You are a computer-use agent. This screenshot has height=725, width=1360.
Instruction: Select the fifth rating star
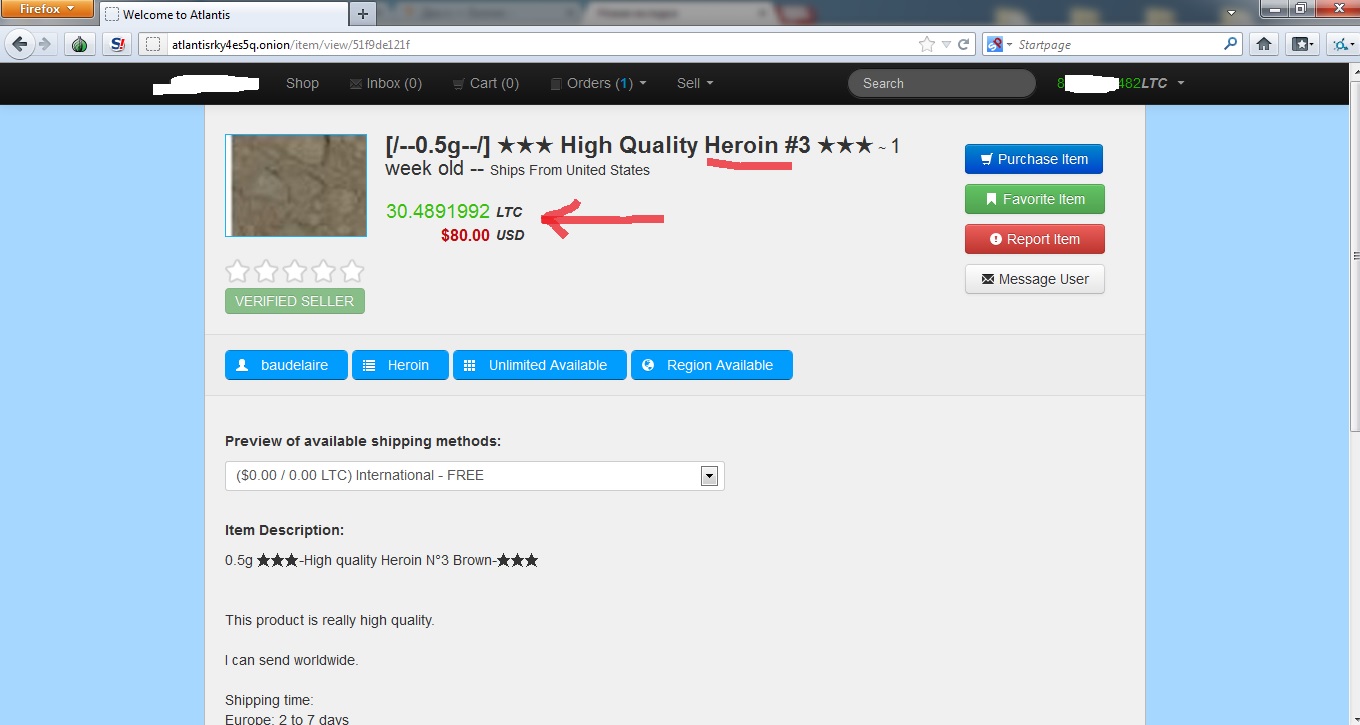tap(352, 271)
